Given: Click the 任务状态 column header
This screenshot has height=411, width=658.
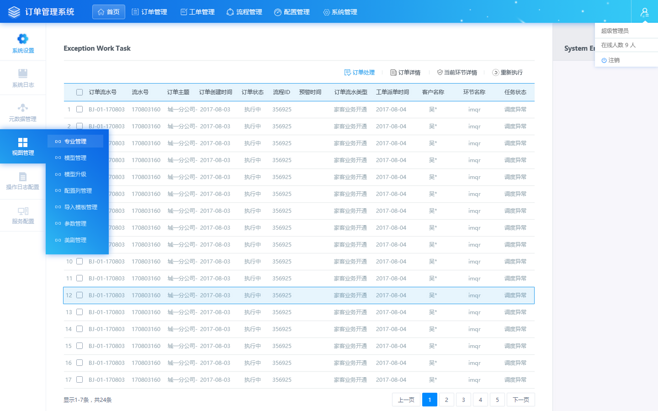Looking at the screenshot, I should point(515,92).
